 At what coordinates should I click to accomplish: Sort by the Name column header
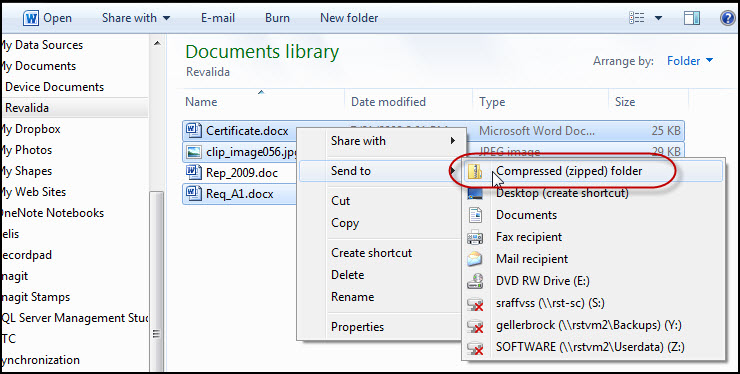201,102
